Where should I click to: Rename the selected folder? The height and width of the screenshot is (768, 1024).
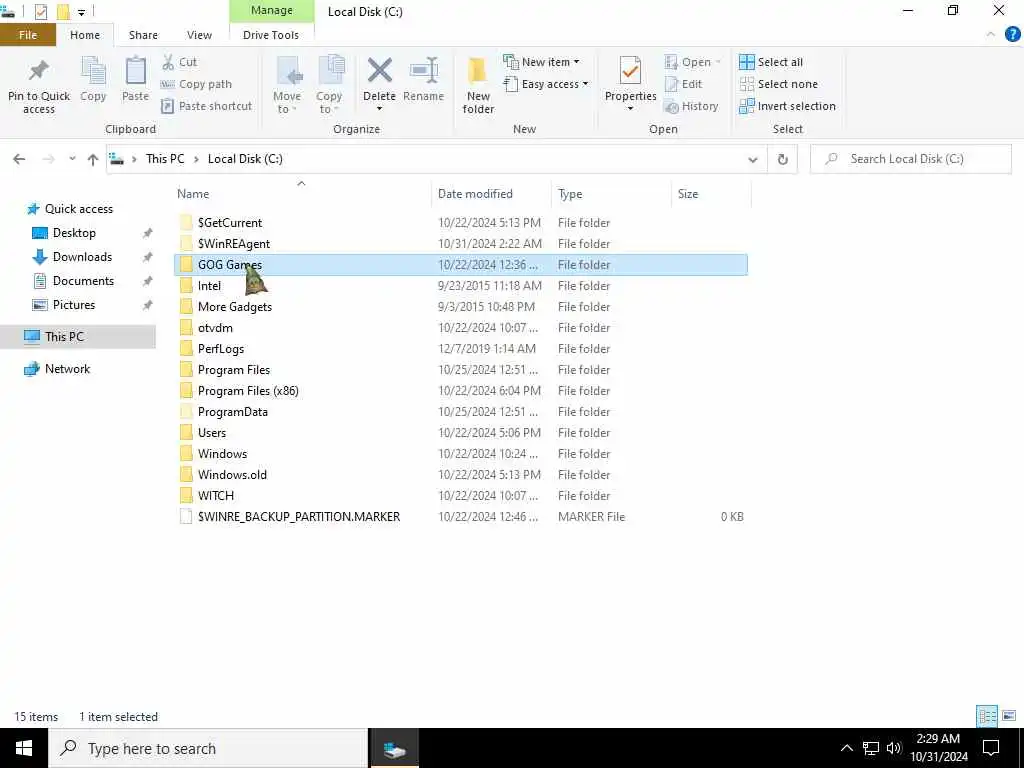click(x=423, y=79)
